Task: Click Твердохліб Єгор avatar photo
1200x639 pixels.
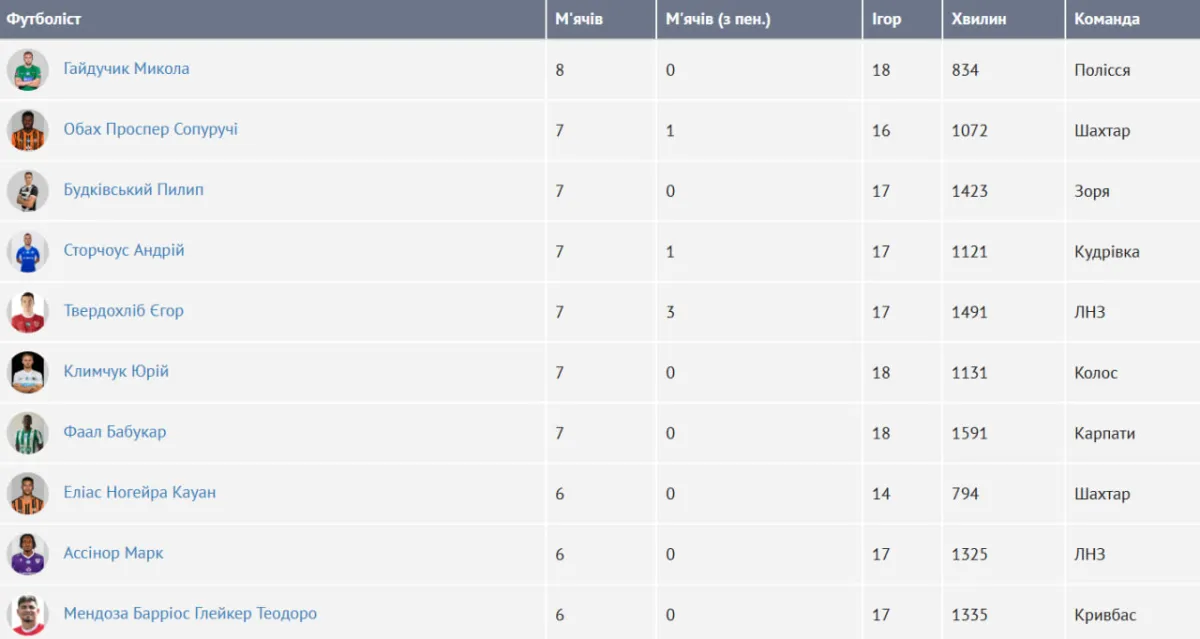Action: (27, 312)
